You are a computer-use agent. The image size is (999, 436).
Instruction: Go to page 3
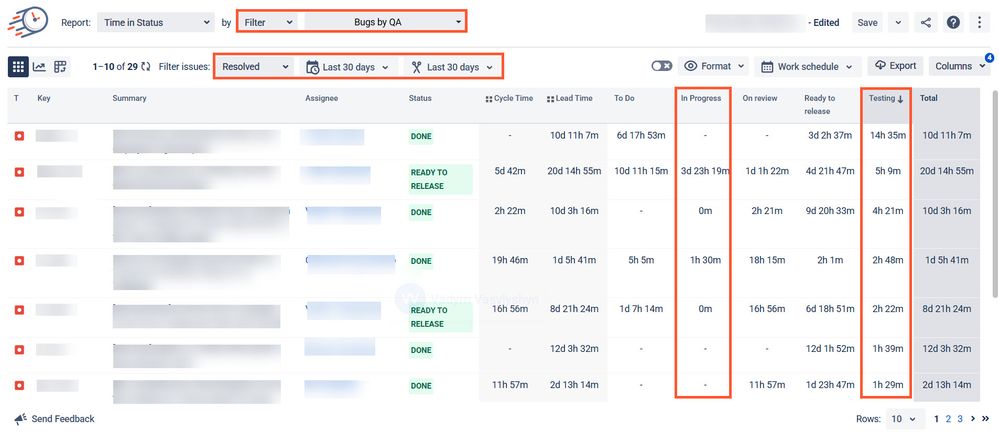(959, 419)
